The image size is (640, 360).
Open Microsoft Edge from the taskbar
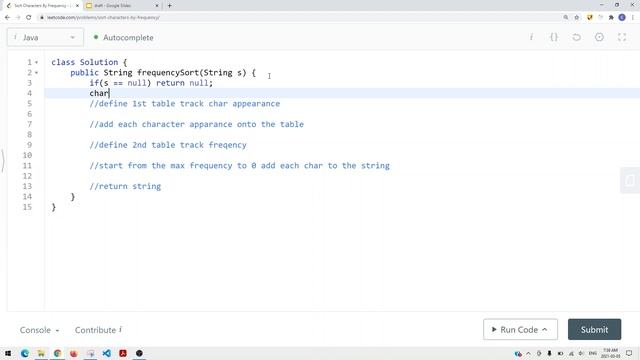(x=24, y=353)
